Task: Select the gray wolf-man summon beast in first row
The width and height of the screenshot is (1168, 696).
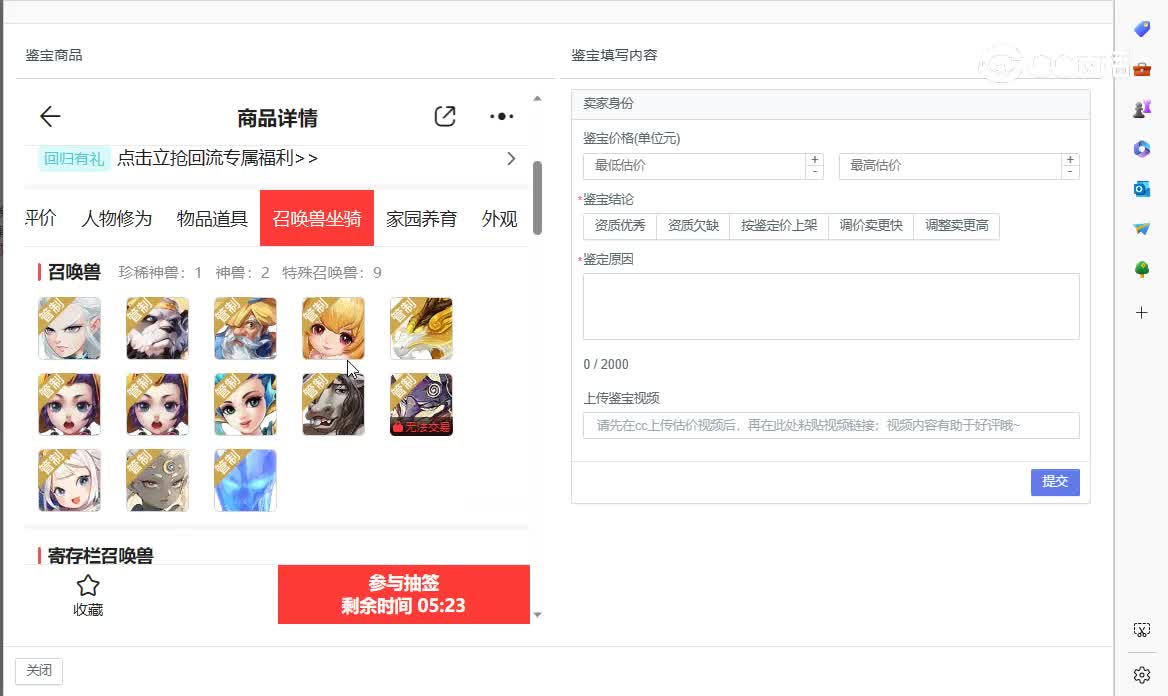Action: [157, 329]
